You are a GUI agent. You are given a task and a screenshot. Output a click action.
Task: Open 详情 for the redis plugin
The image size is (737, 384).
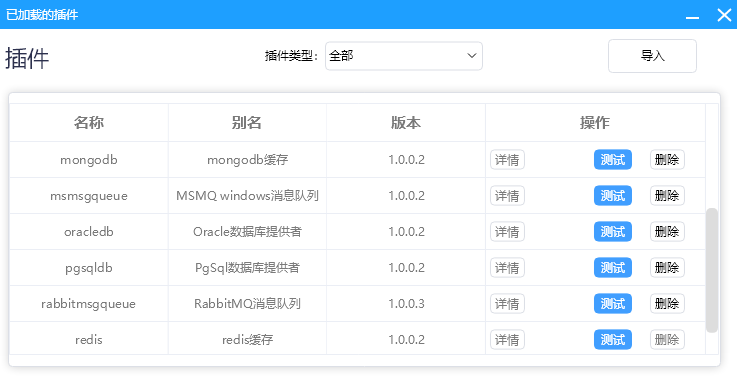[507, 339]
